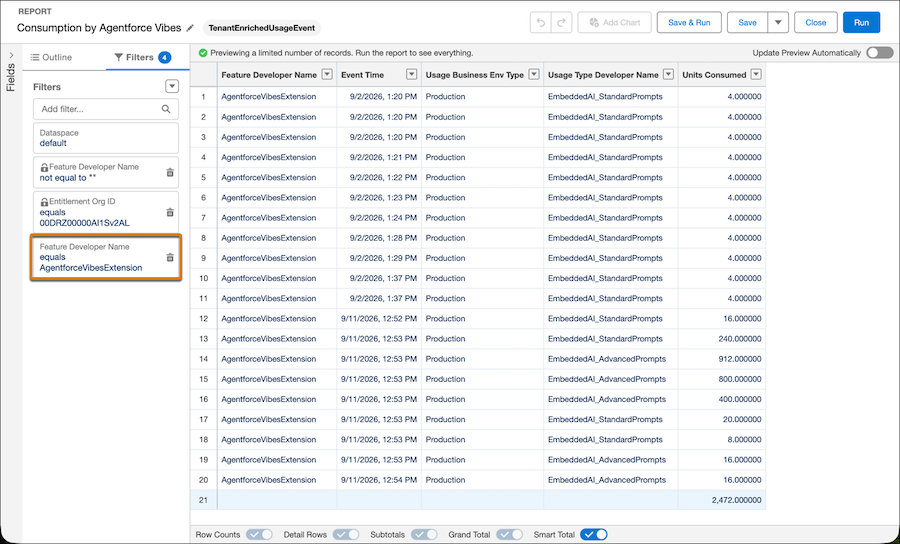Click the 800.000000 units cell

[x=721, y=379]
